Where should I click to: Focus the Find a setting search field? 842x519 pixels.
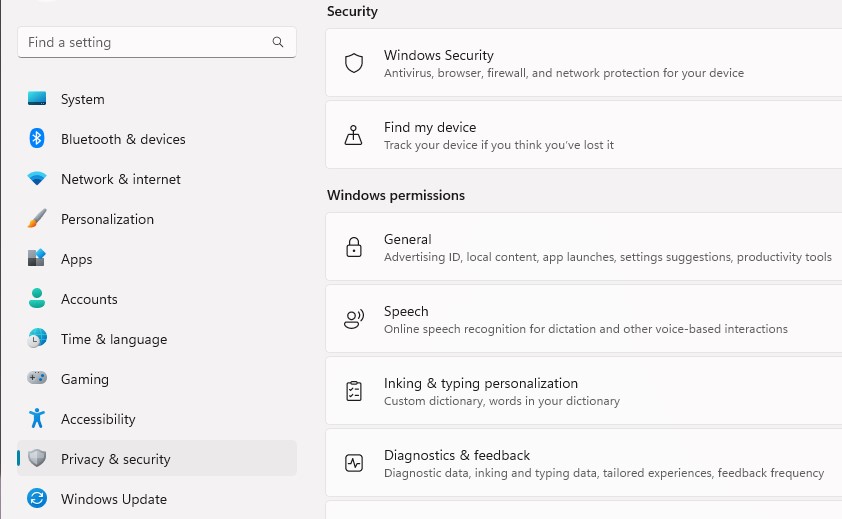click(157, 42)
